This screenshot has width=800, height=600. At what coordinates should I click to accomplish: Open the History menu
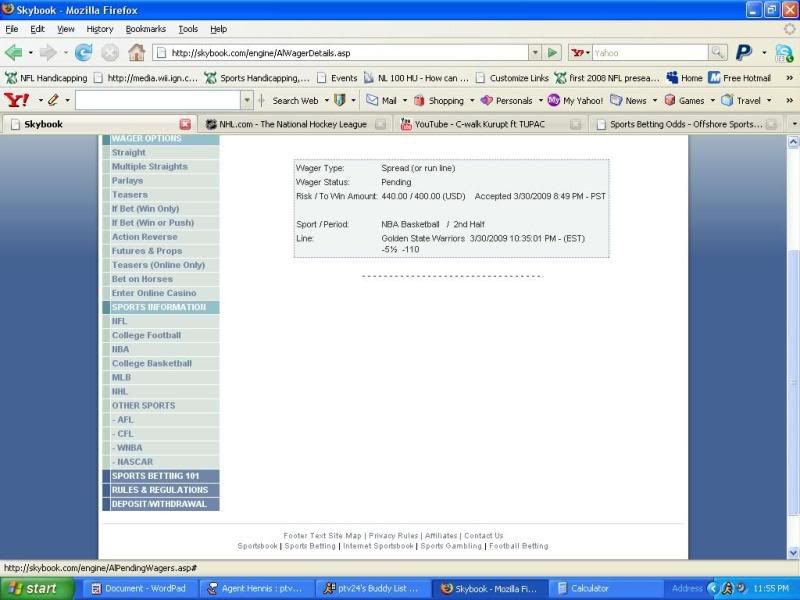(x=99, y=29)
